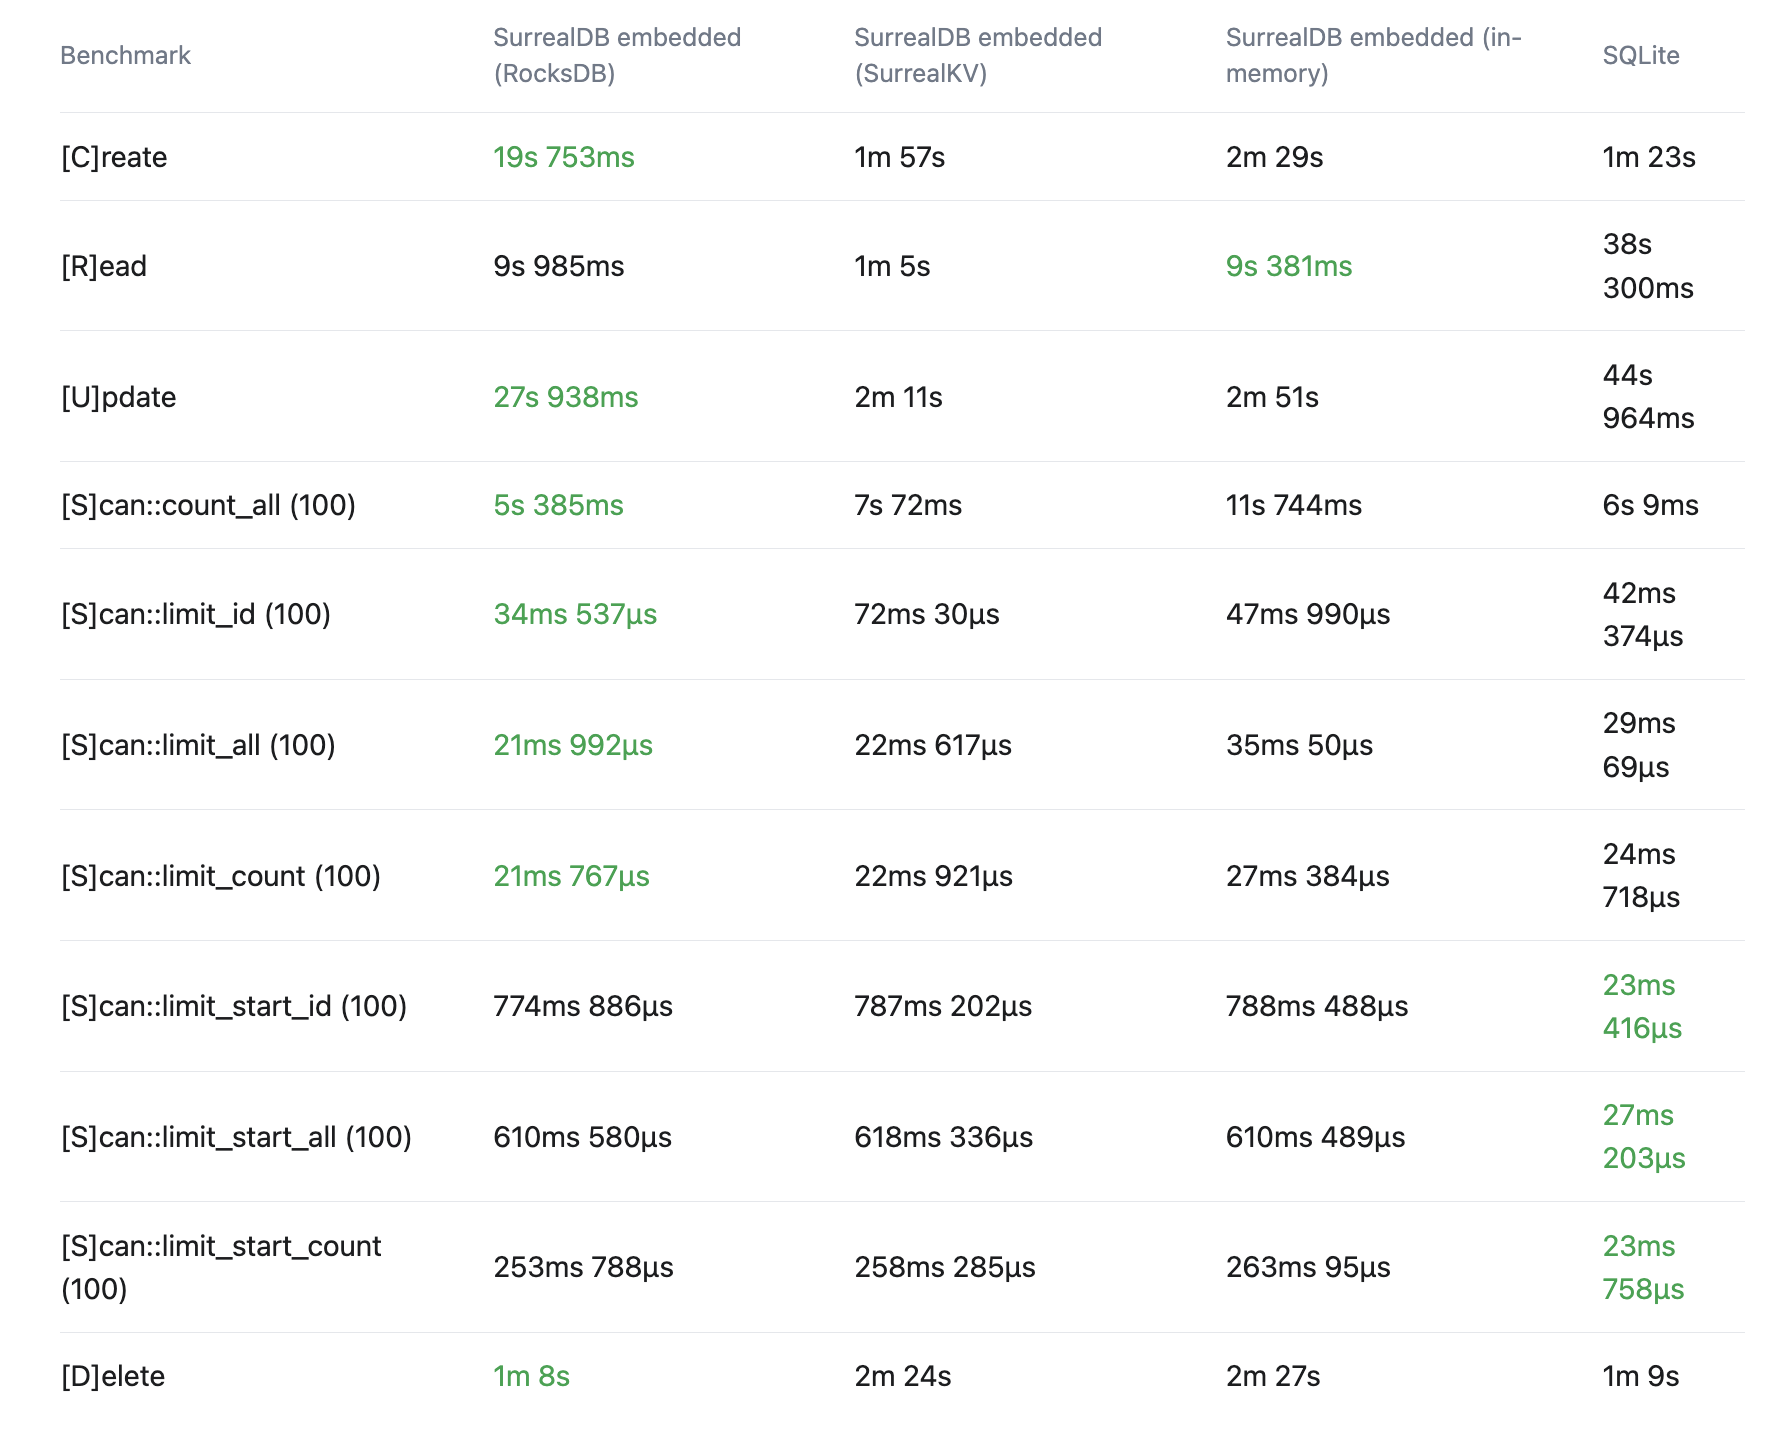Click the 253ms 788µs RocksDB value
This screenshot has width=1786, height=1448.
pyautogui.click(x=584, y=1267)
